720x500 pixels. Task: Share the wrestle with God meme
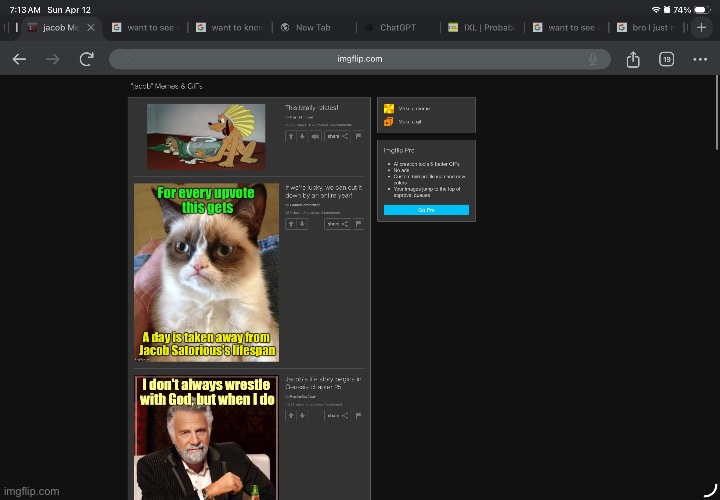point(338,416)
